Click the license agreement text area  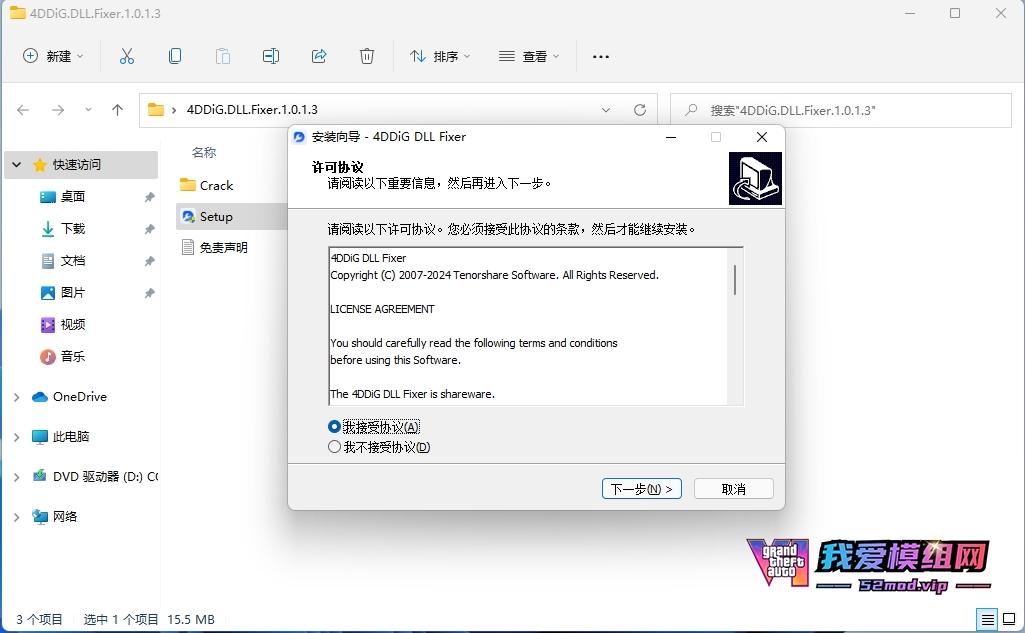point(528,326)
